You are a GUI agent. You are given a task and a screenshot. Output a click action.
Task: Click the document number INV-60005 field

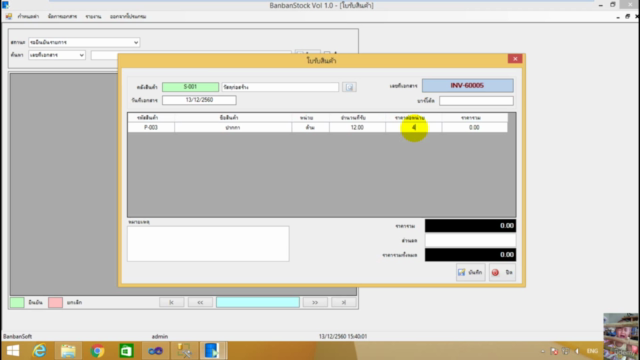[467, 86]
